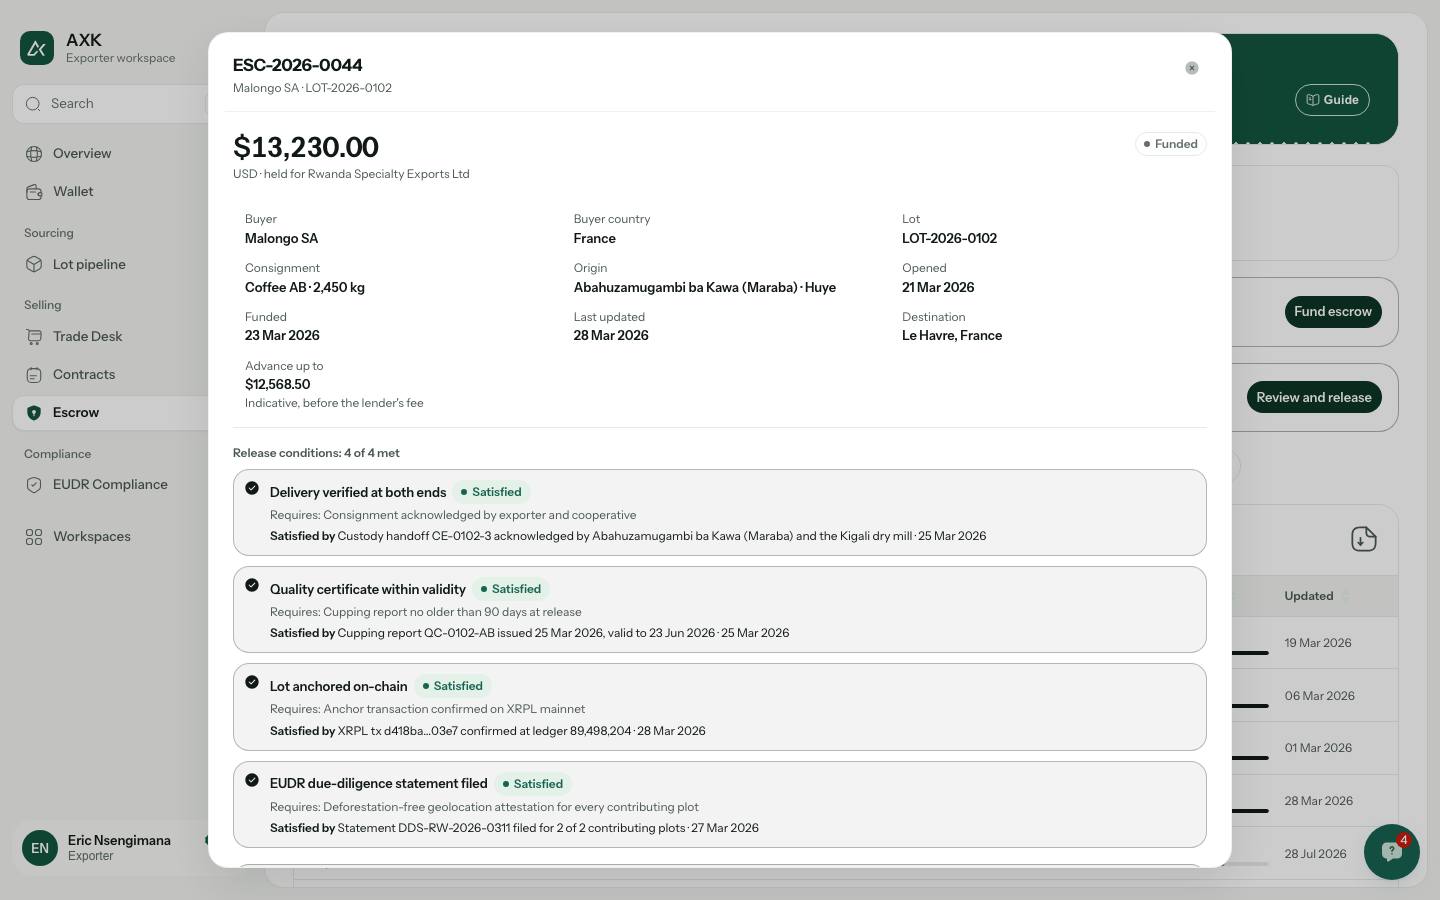The height and width of the screenshot is (900, 1440).
Task: Click the EN user avatar
Action: (40, 848)
